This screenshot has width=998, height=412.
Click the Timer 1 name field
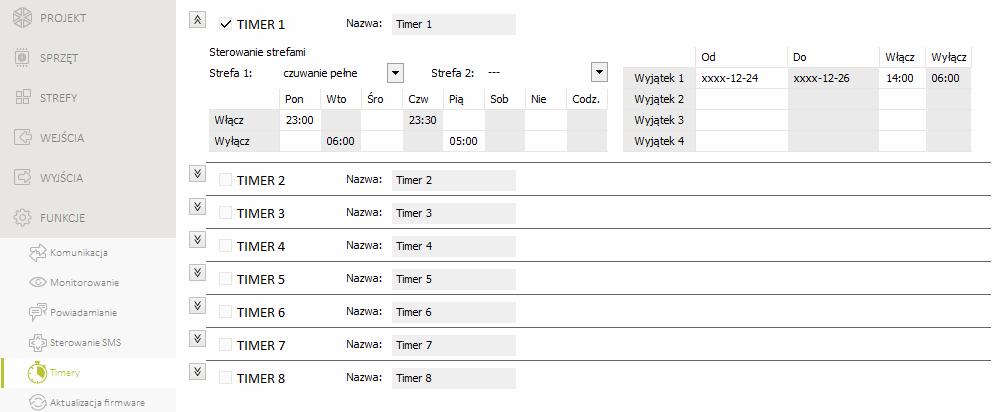pyautogui.click(x=454, y=24)
